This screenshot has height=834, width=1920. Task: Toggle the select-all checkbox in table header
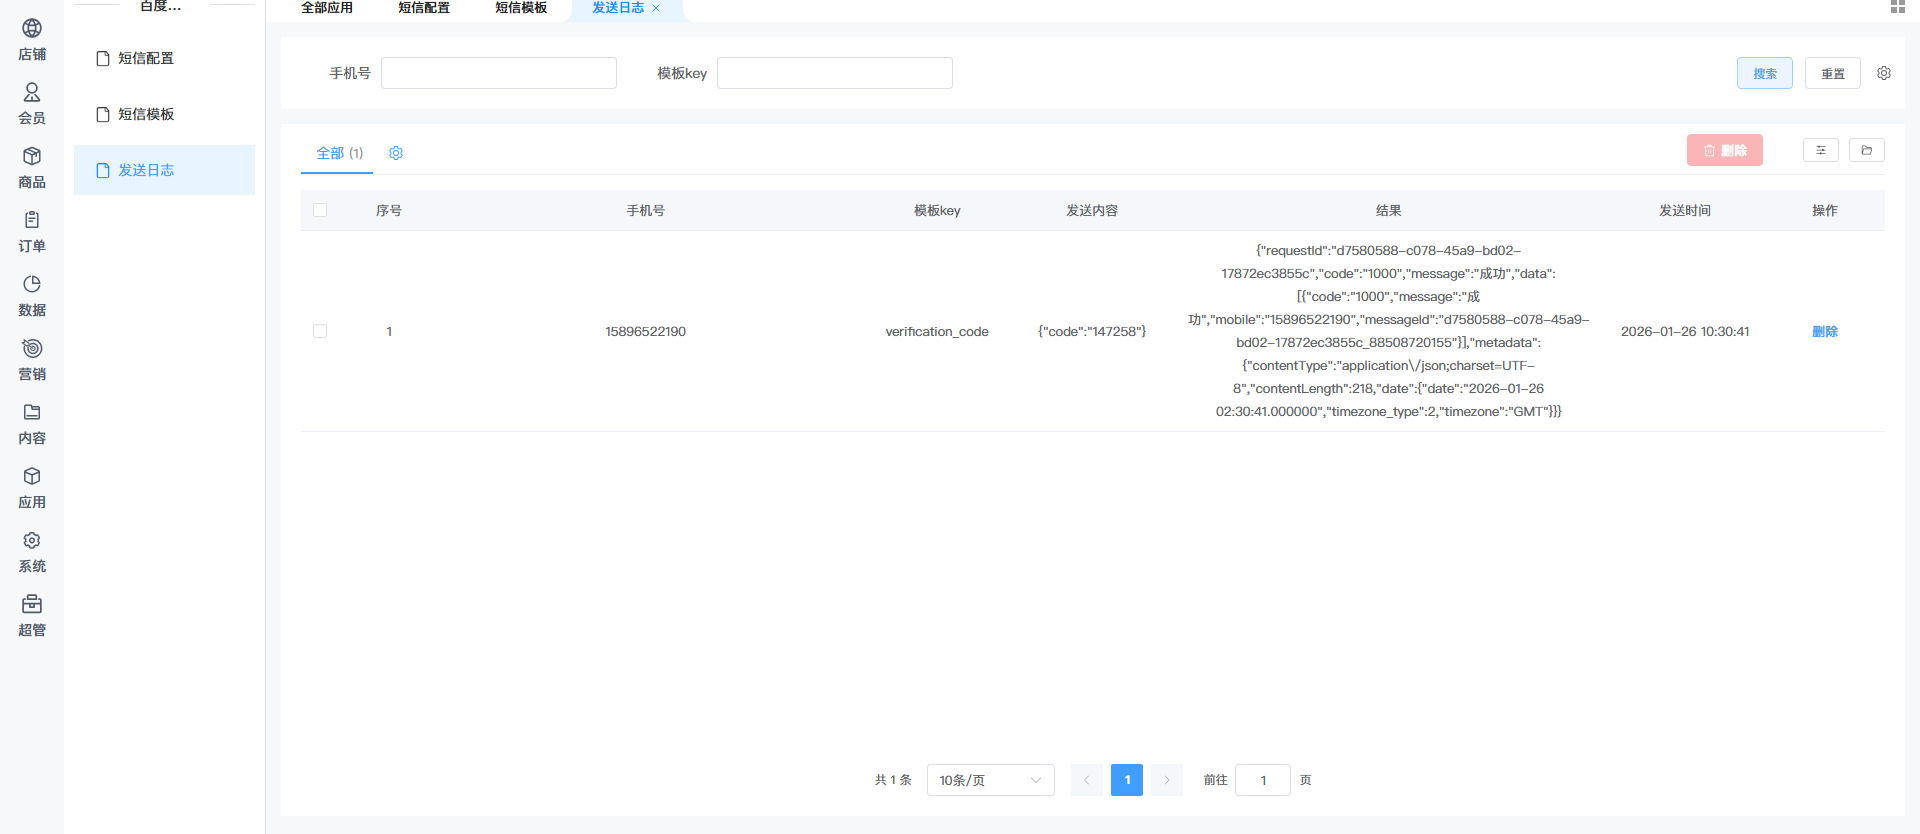tap(320, 210)
